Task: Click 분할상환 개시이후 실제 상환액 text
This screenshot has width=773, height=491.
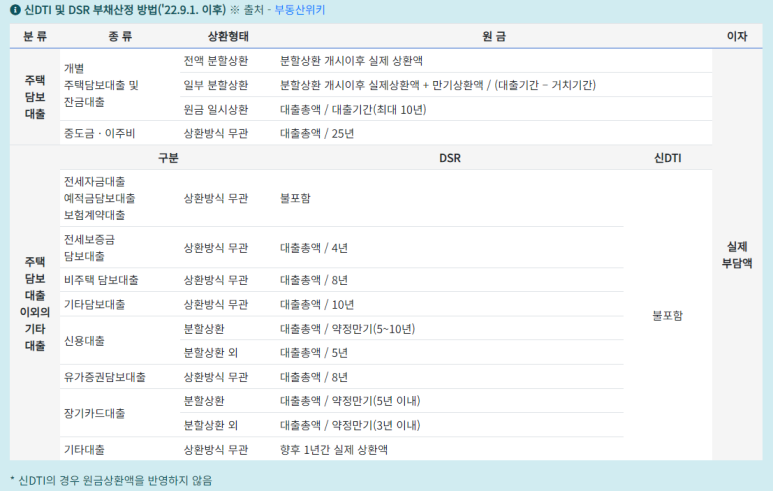Action: [351, 61]
